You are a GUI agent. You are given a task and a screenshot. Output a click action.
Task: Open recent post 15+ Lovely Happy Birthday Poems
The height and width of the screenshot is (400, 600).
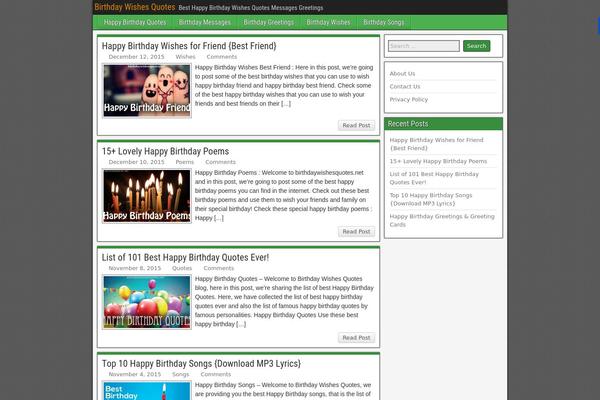[438, 161]
